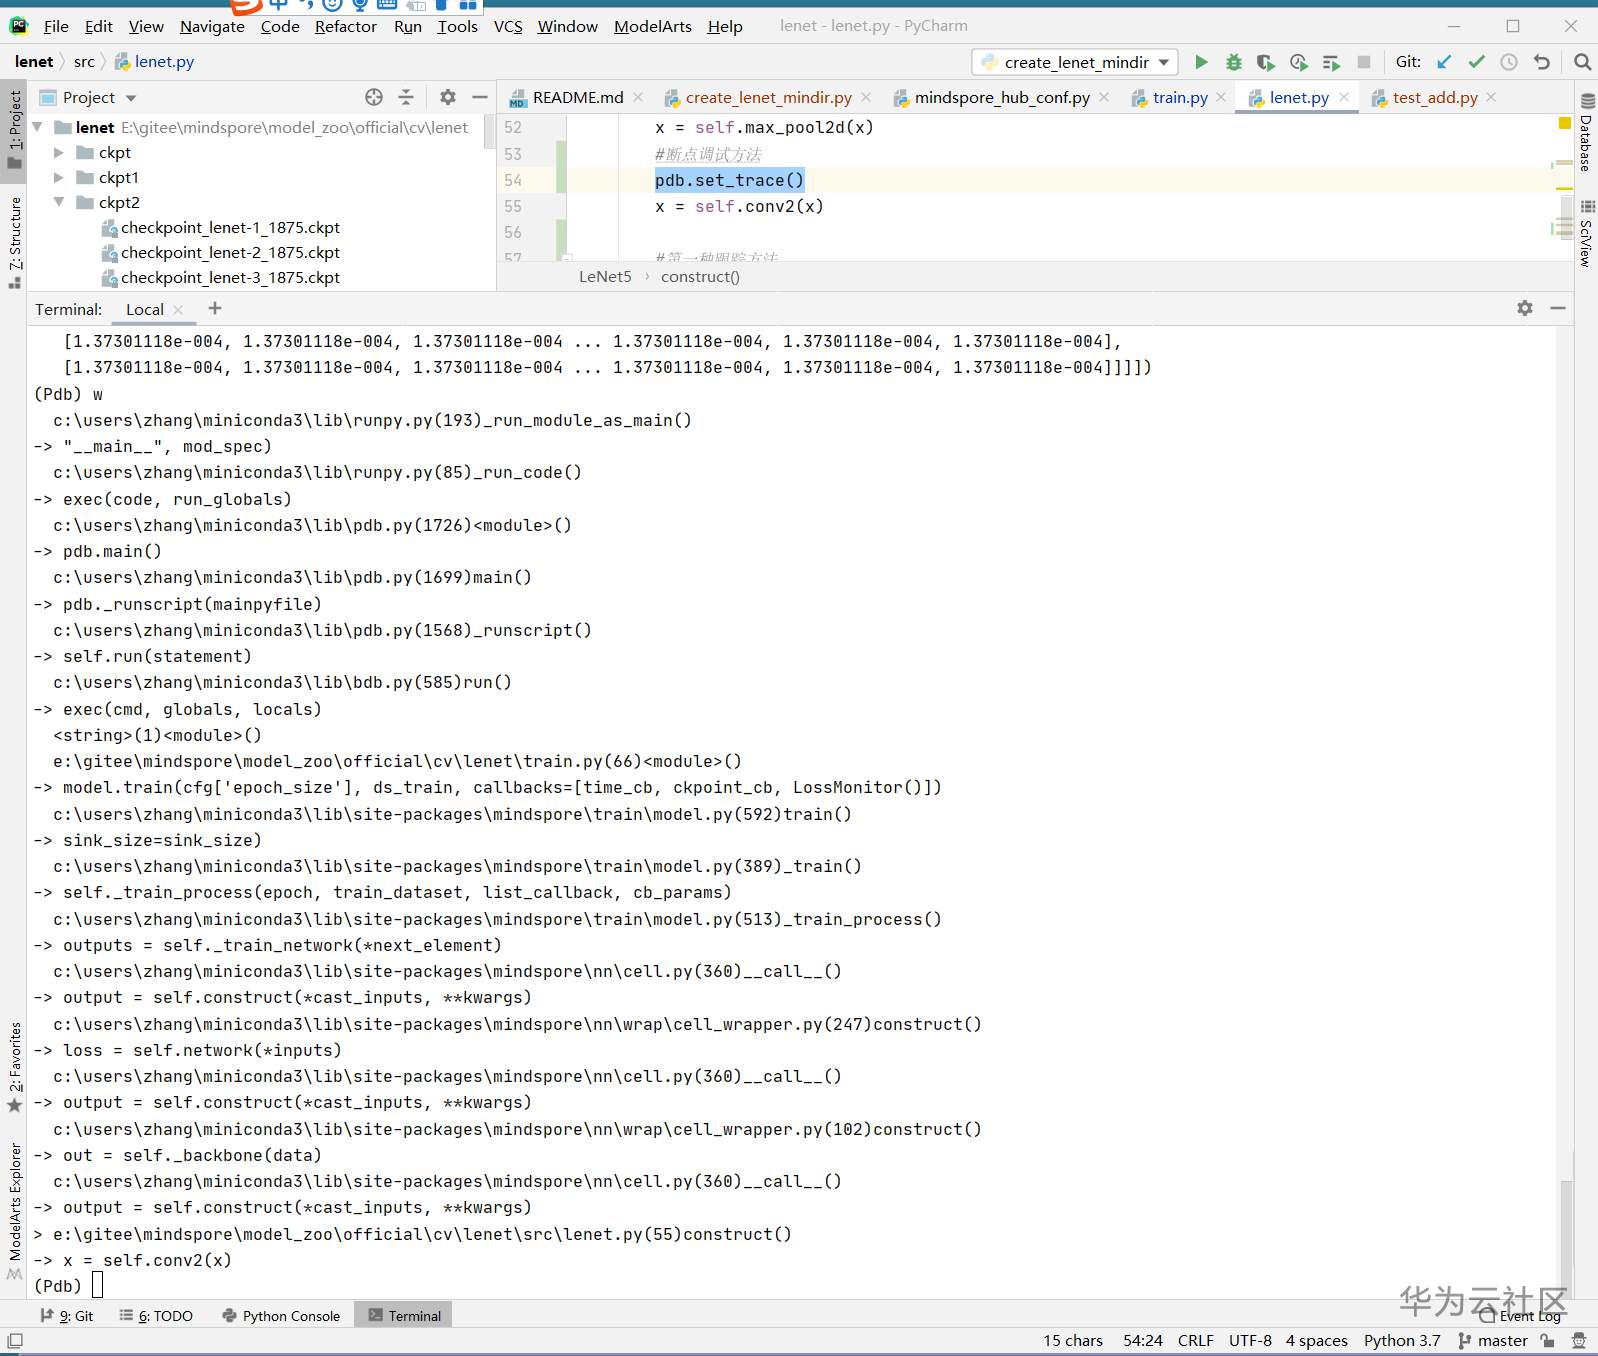The width and height of the screenshot is (1598, 1356).
Task: Click the yellow inspection indicator in the editor
Action: coord(1565,123)
